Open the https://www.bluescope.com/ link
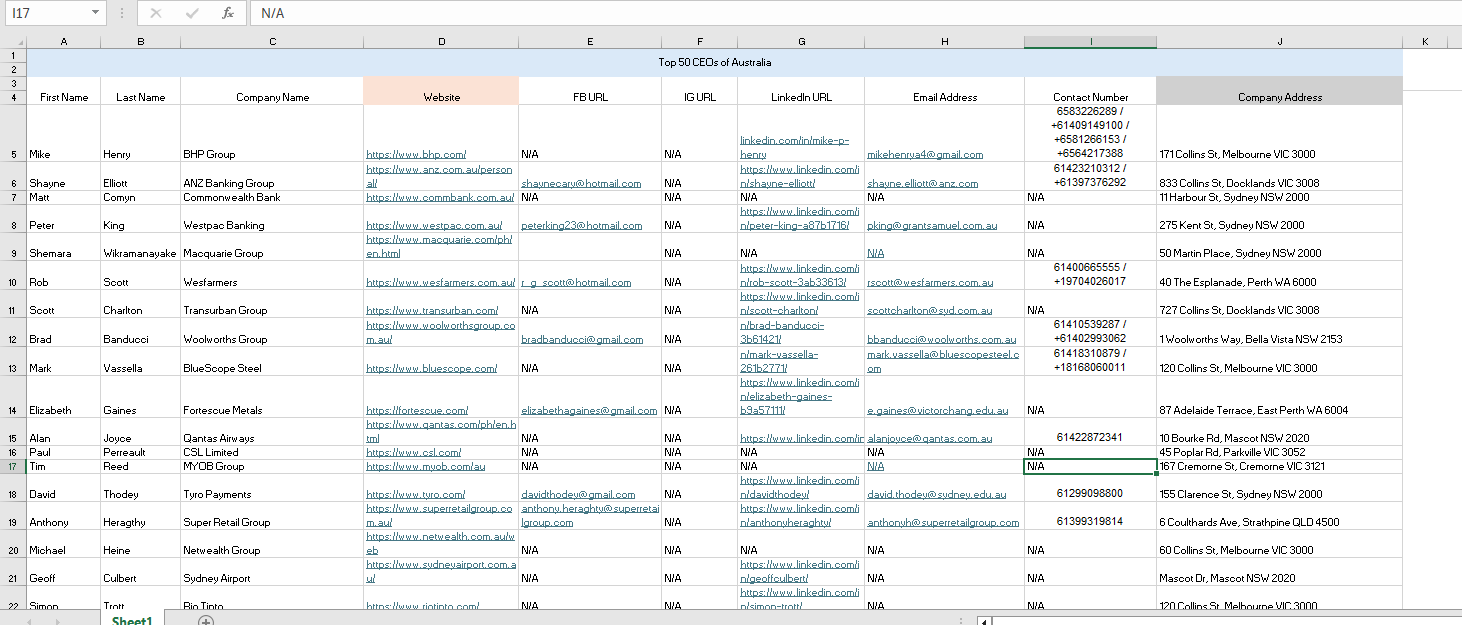The width and height of the screenshot is (1462, 625). (x=432, y=369)
